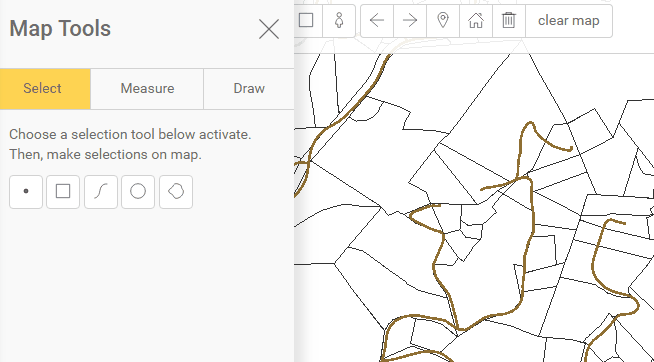
Task: Activate the freehand polygon selection tool
Action: [x=176, y=192]
